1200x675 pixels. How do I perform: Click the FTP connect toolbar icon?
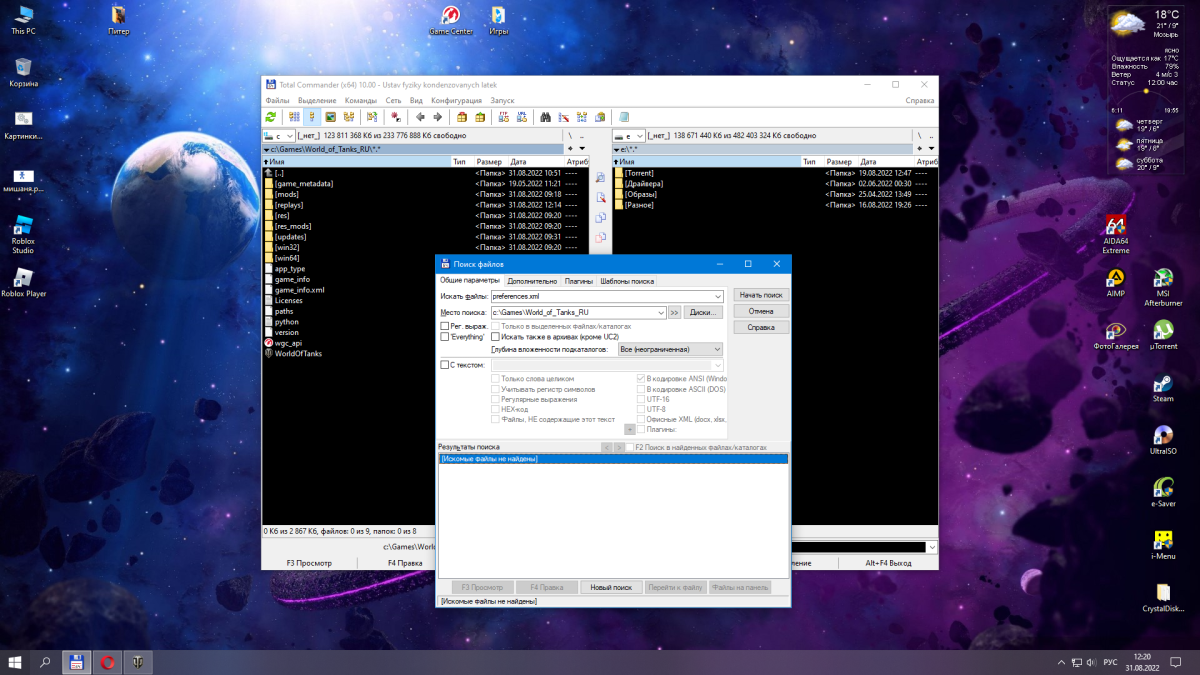click(504, 117)
